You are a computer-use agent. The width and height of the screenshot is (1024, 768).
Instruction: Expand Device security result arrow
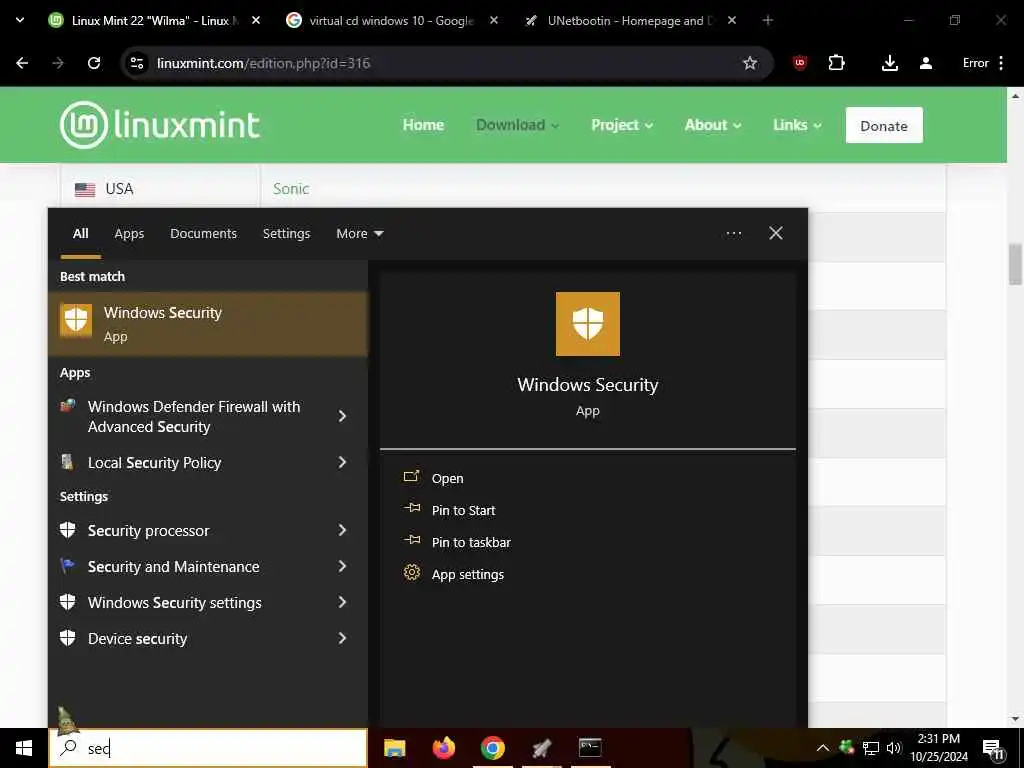click(x=342, y=638)
